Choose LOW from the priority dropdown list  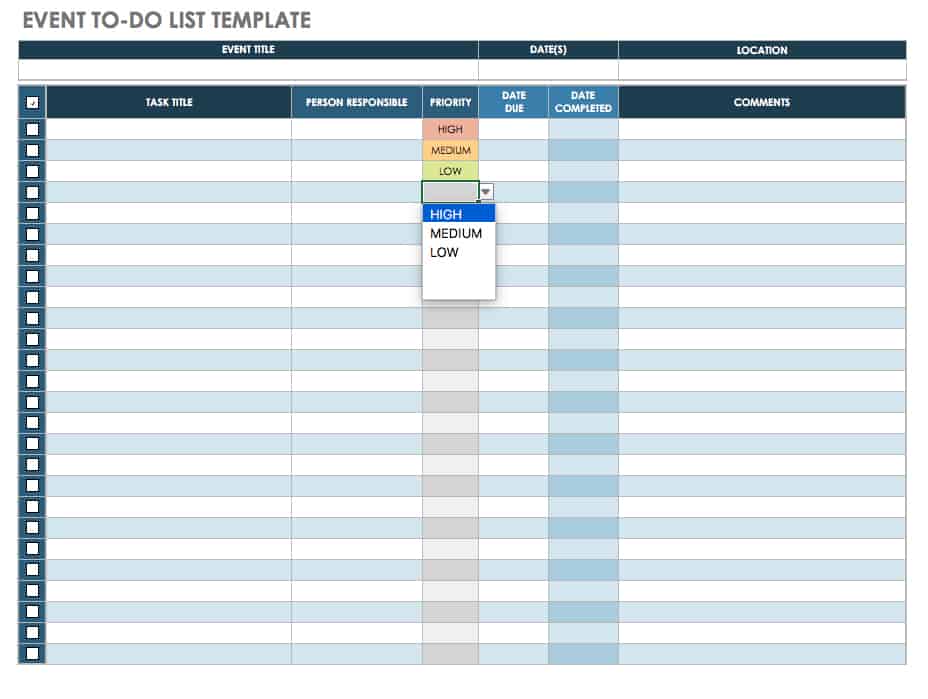459,252
